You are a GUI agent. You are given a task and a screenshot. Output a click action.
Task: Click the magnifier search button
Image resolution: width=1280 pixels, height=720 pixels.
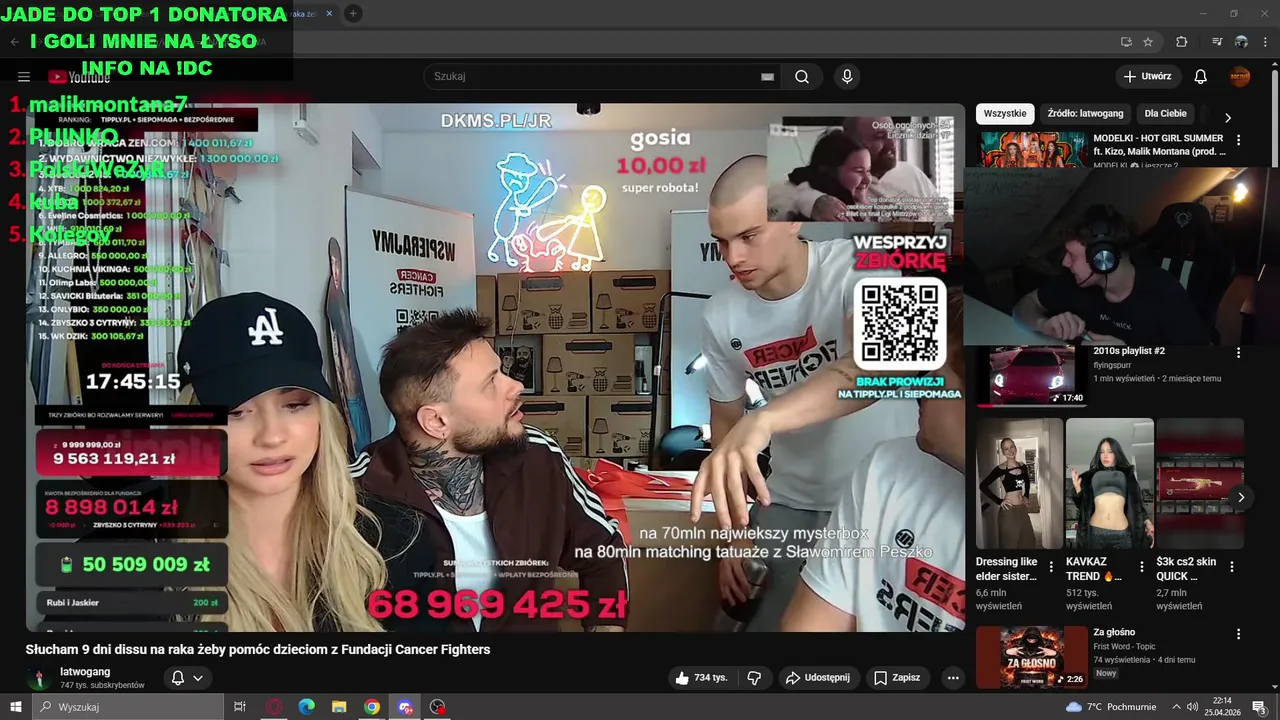pos(802,77)
